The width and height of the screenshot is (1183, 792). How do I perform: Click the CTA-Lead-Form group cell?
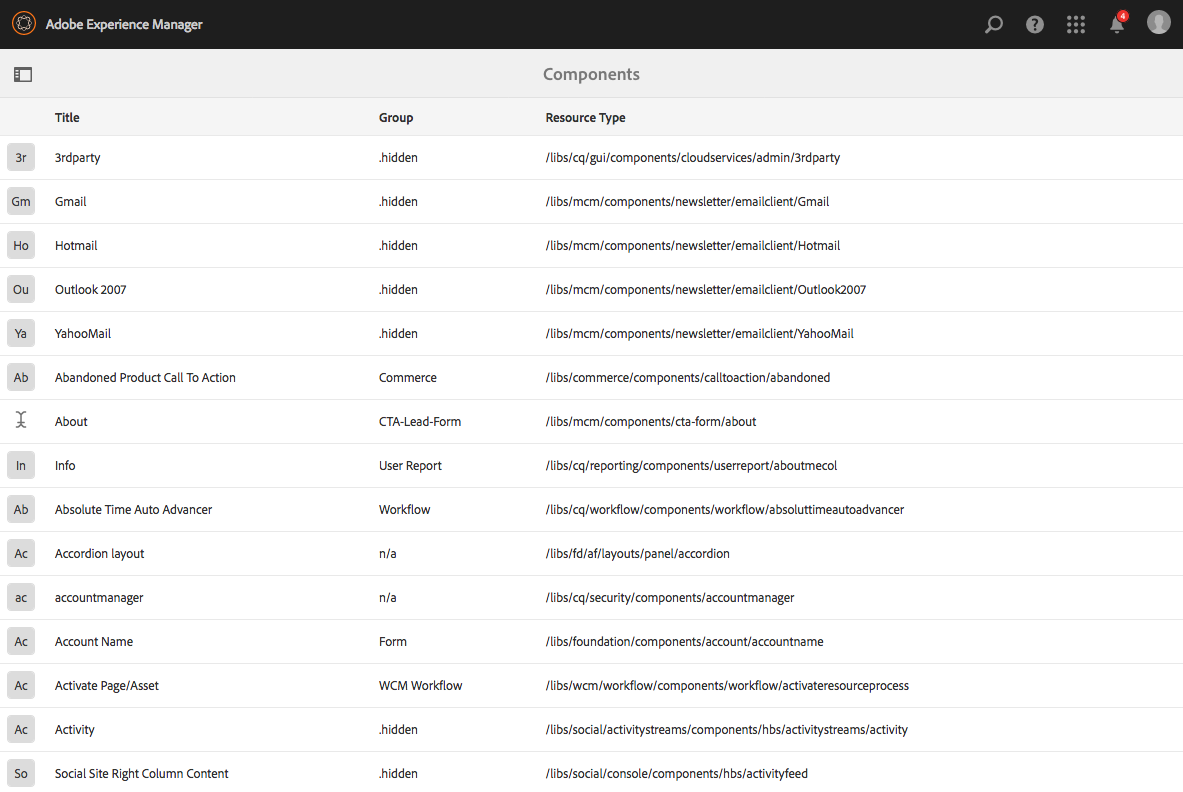419,422
